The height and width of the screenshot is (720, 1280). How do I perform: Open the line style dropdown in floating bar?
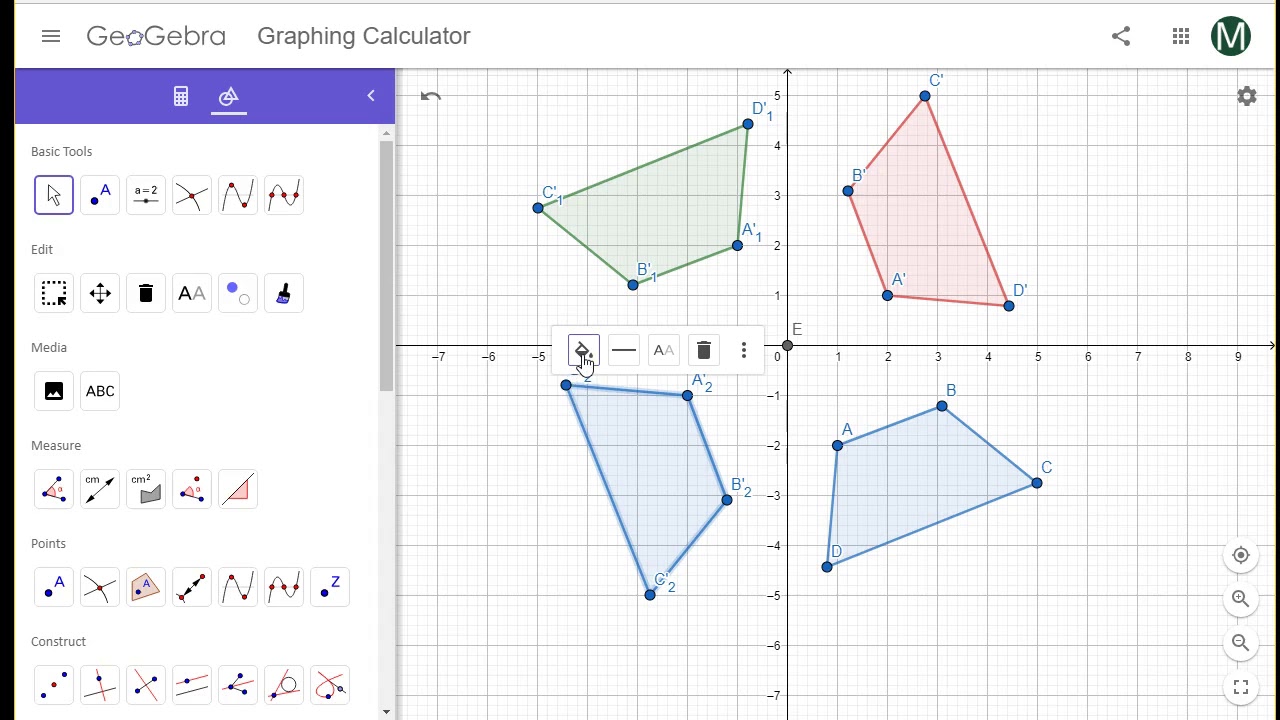pyautogui.click(x=623, y=350)
